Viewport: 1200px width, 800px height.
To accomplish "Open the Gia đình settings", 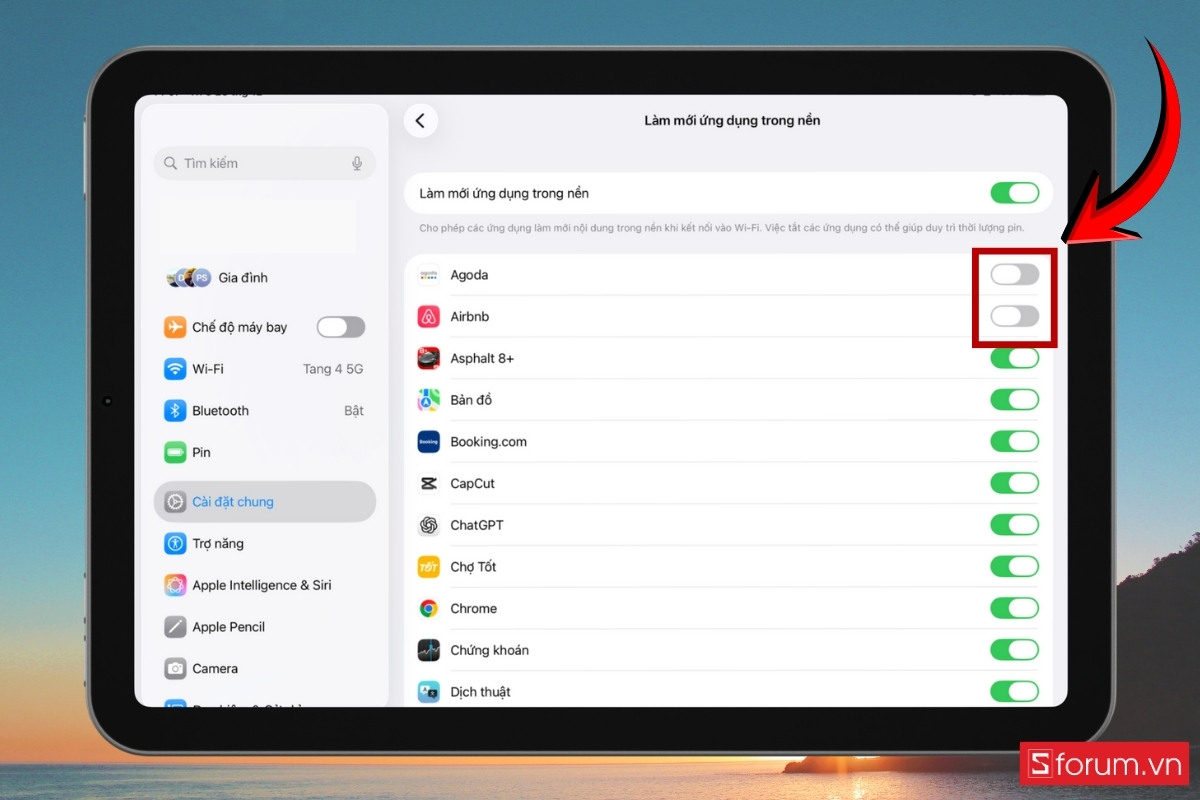I will click(265, 278).
